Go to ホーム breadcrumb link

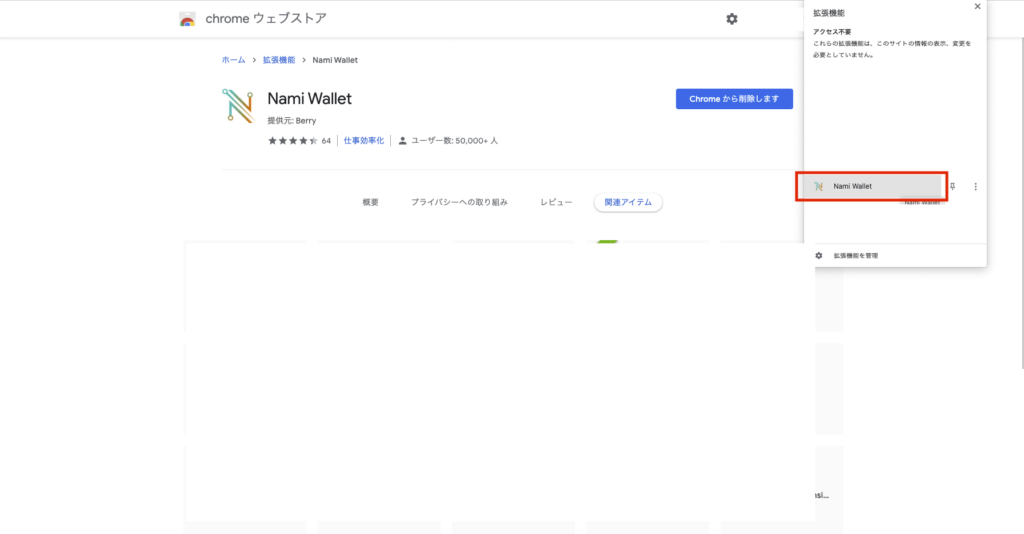[x=233, y=60]
